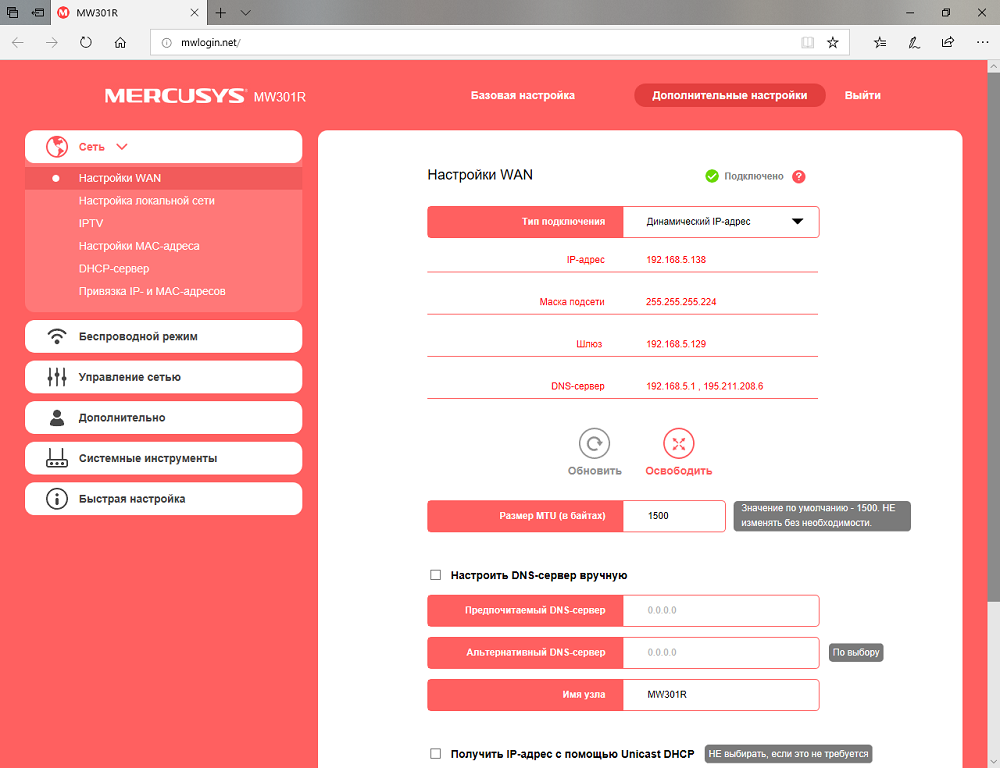The image size is (1000, 768).
Task: Open DHCP-сервер settings
Action: click(x=114, y=269)
